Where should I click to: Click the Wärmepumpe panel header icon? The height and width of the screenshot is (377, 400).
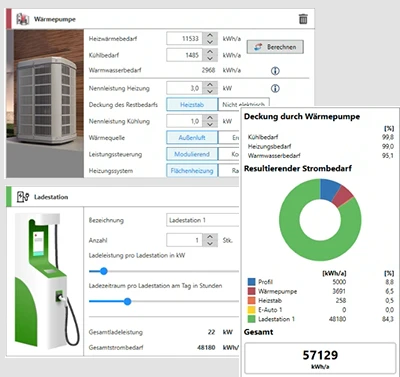23,19
